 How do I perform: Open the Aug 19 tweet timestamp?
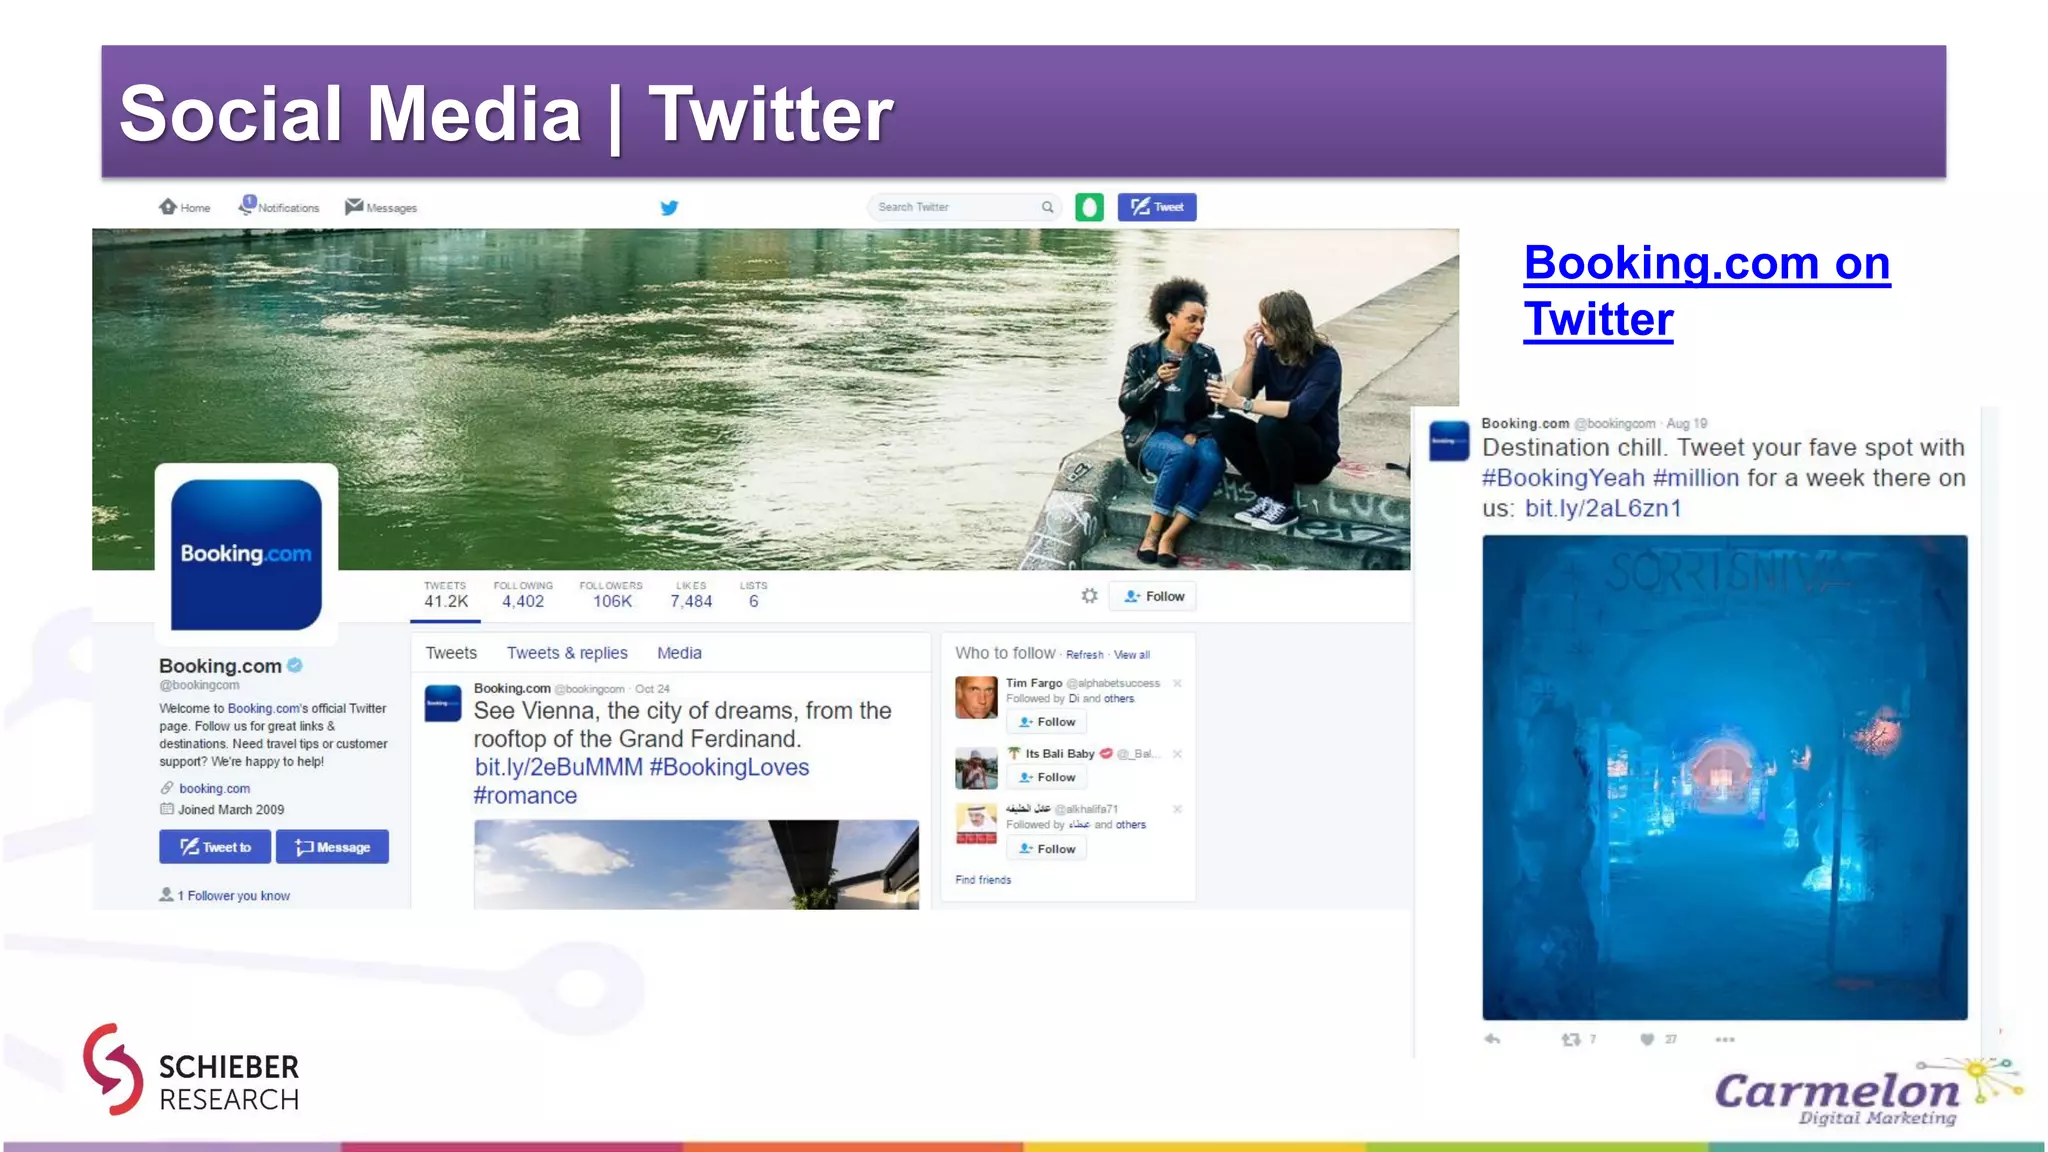click(x=1687, y=423)
